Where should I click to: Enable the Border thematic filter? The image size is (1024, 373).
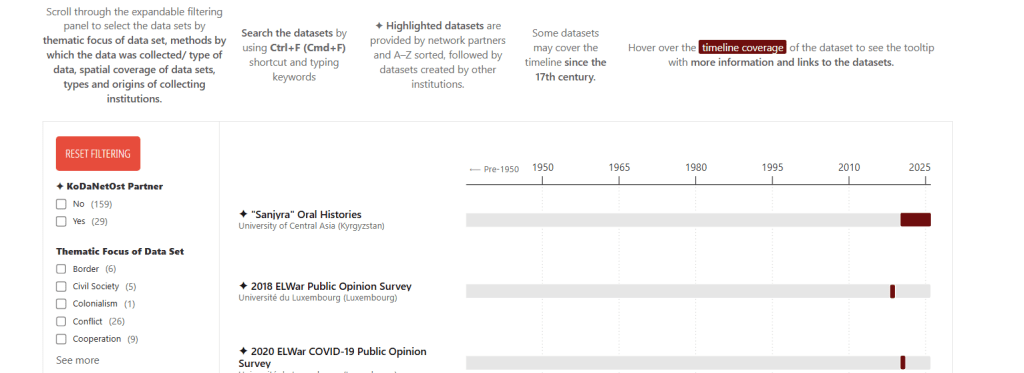click(x=61, y=268)
